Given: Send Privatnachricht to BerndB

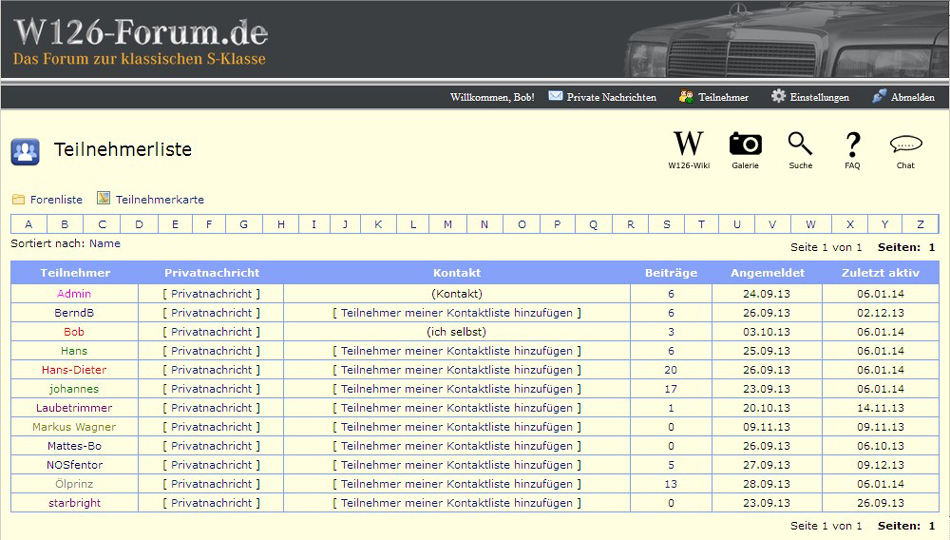Looking at the screenshot, I should point(211,313).
